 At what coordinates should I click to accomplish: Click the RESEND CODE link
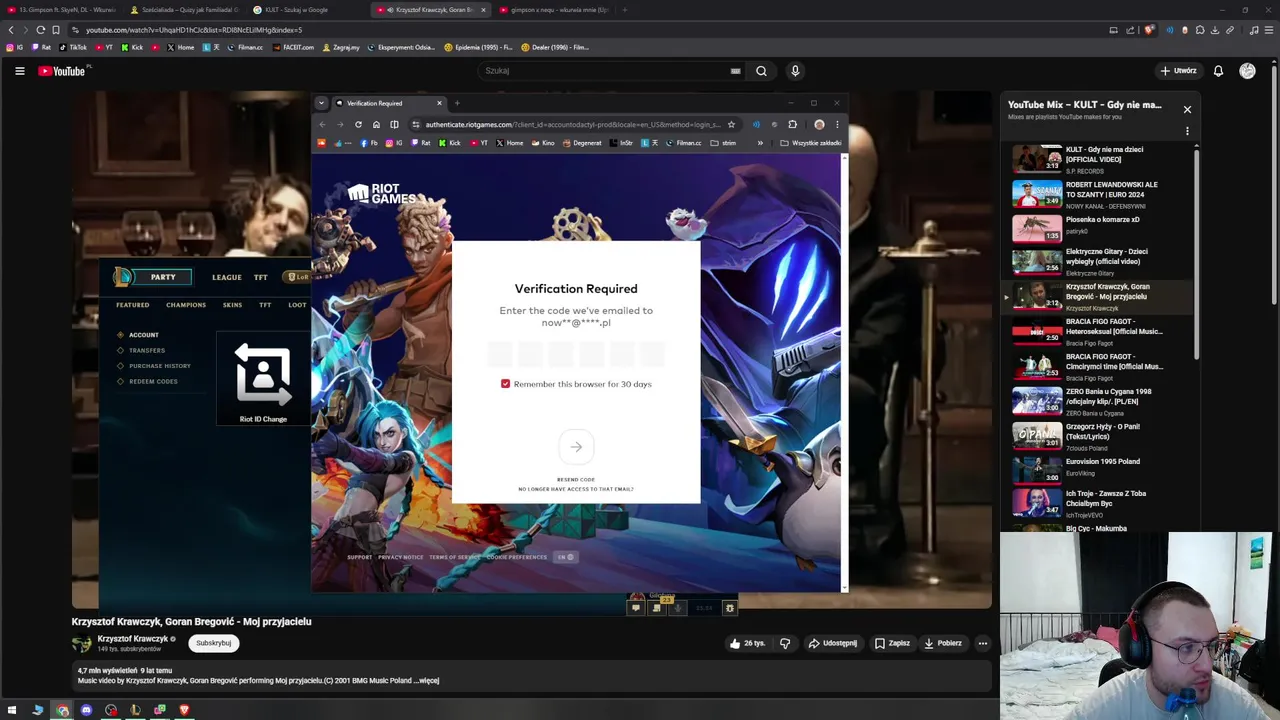(576, 480)
